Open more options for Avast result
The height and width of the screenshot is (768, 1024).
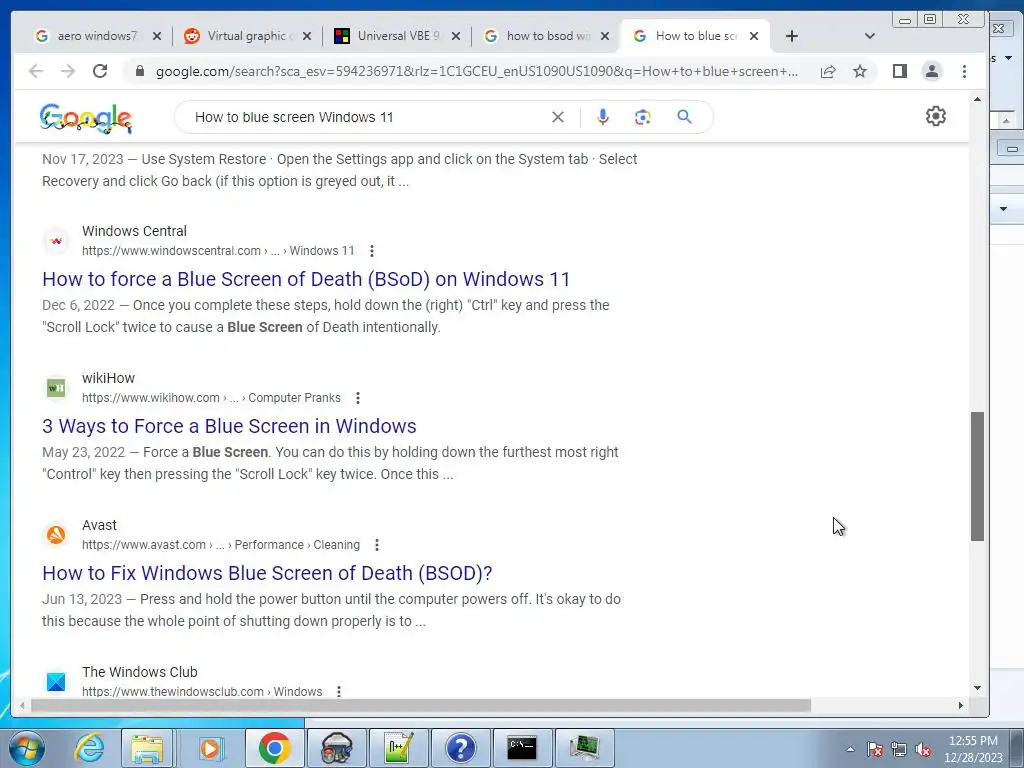click(x=377, y=545)
